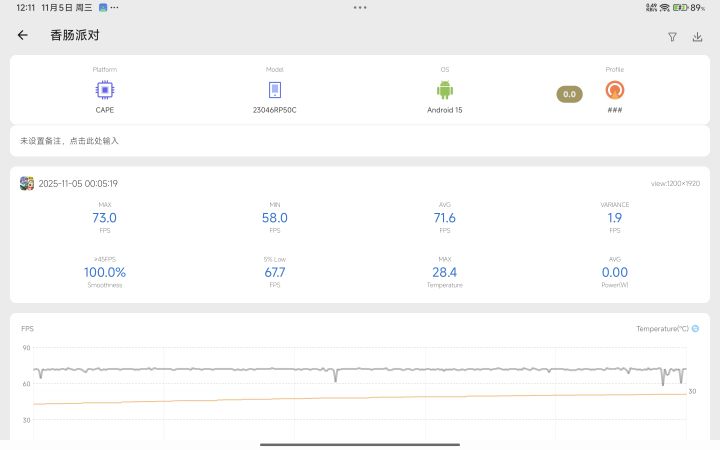Screen dimensions: 720x450
Task: Select the timestamp 2025-11-05 00:05:19
Action: (78, 183)
